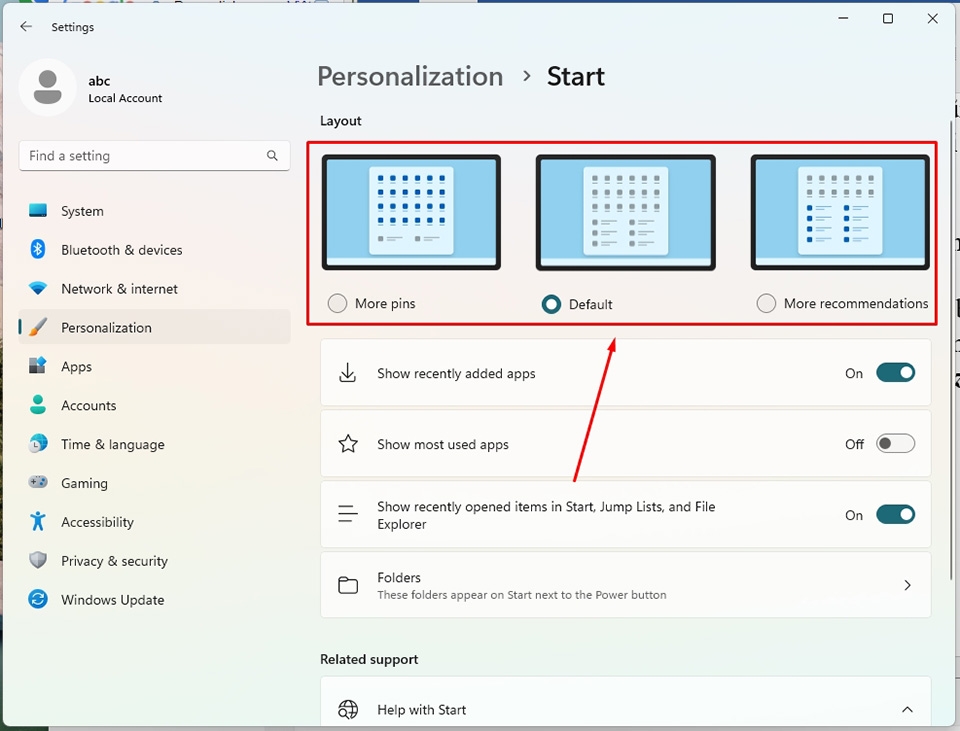Viewport: 960px width, 731px height.
Task: Click Personalization in the breadcrumb
Action: click(x=410, y=76)
